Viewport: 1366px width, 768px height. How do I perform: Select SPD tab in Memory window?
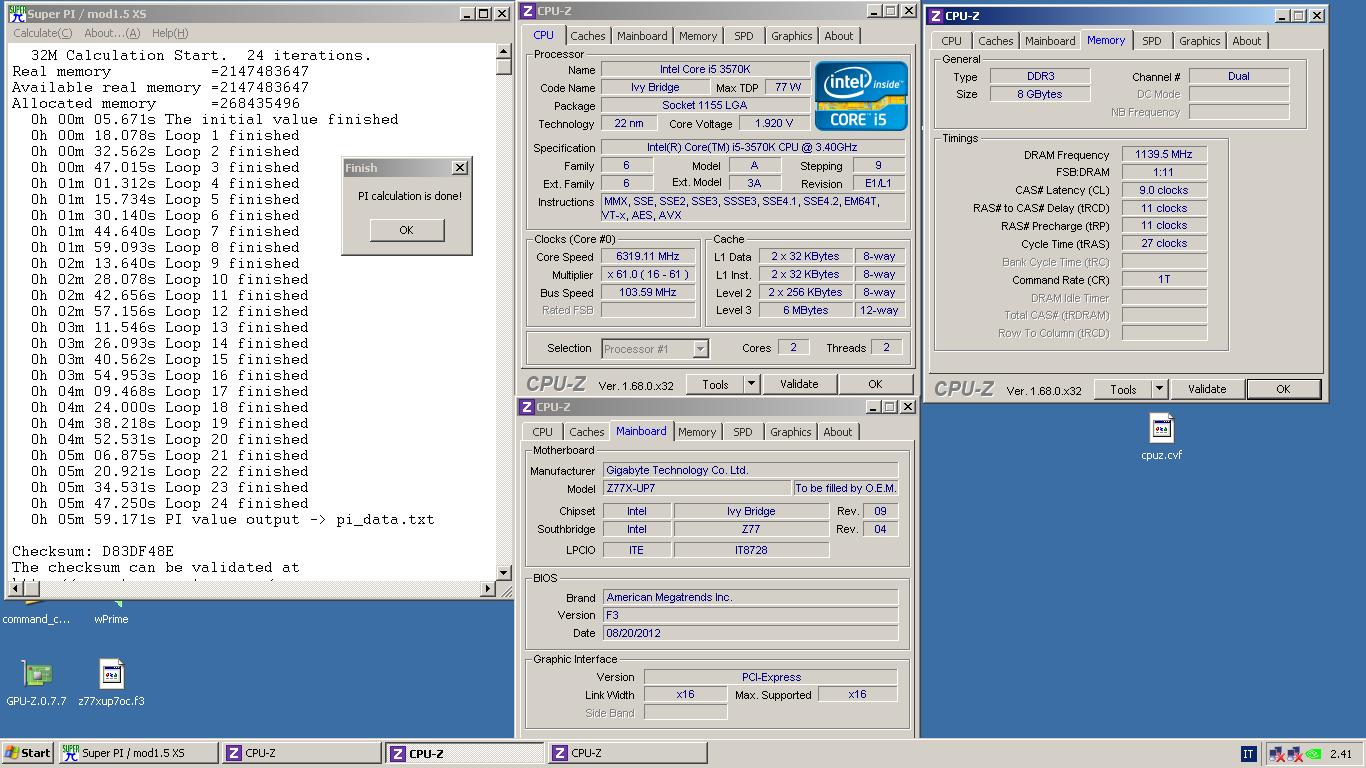1152,41
